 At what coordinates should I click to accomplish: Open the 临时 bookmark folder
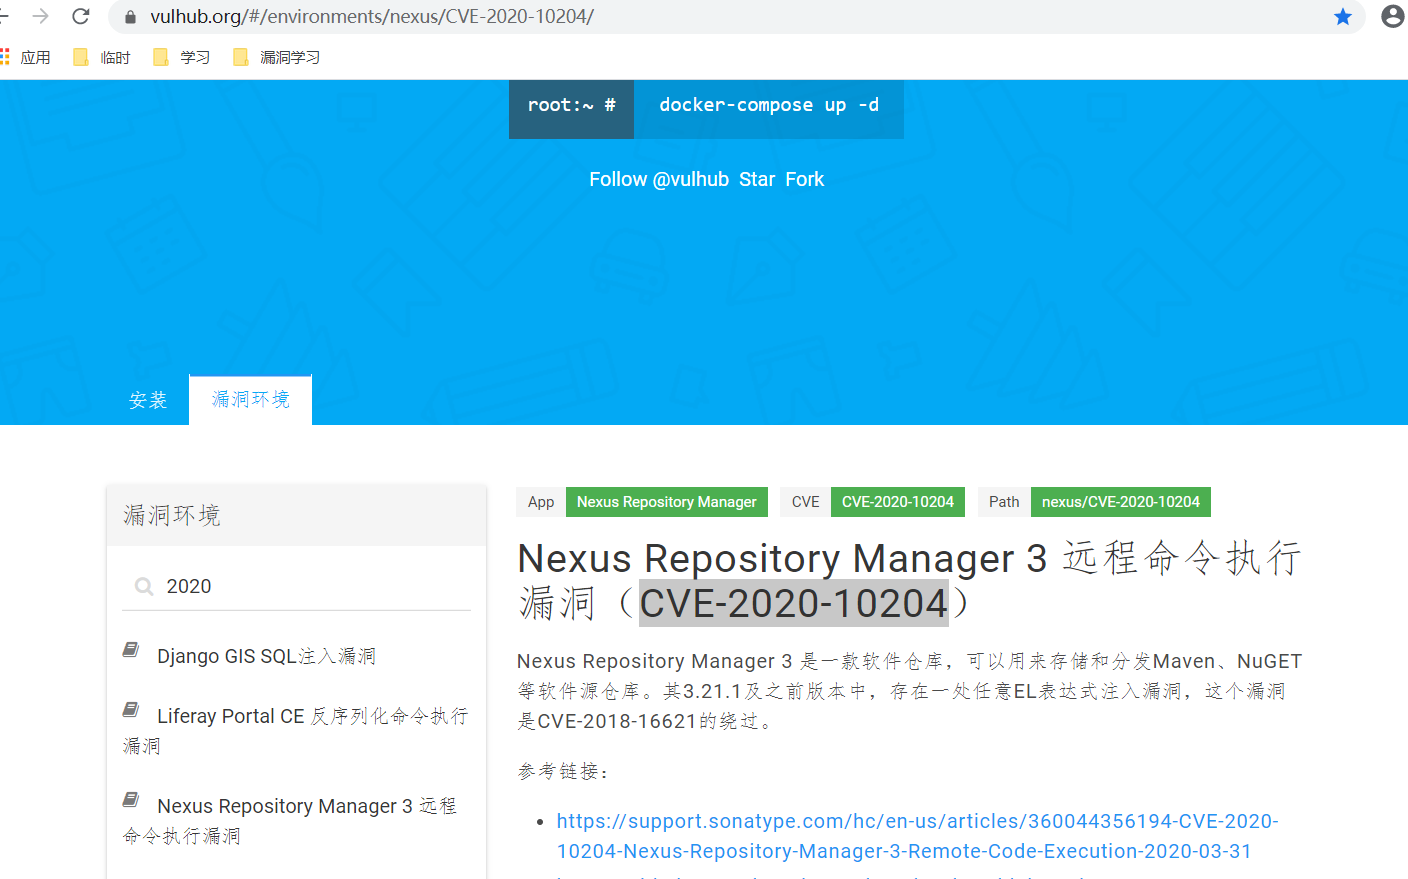(x=102, y=57)
